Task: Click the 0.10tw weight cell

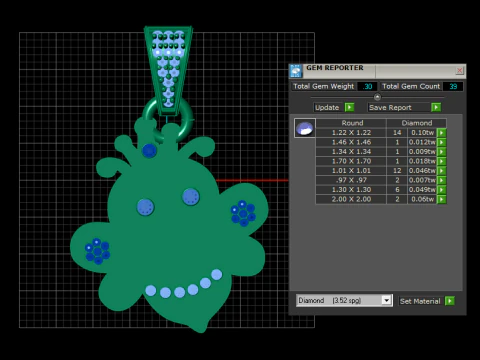Action: [x=422, y=133]
